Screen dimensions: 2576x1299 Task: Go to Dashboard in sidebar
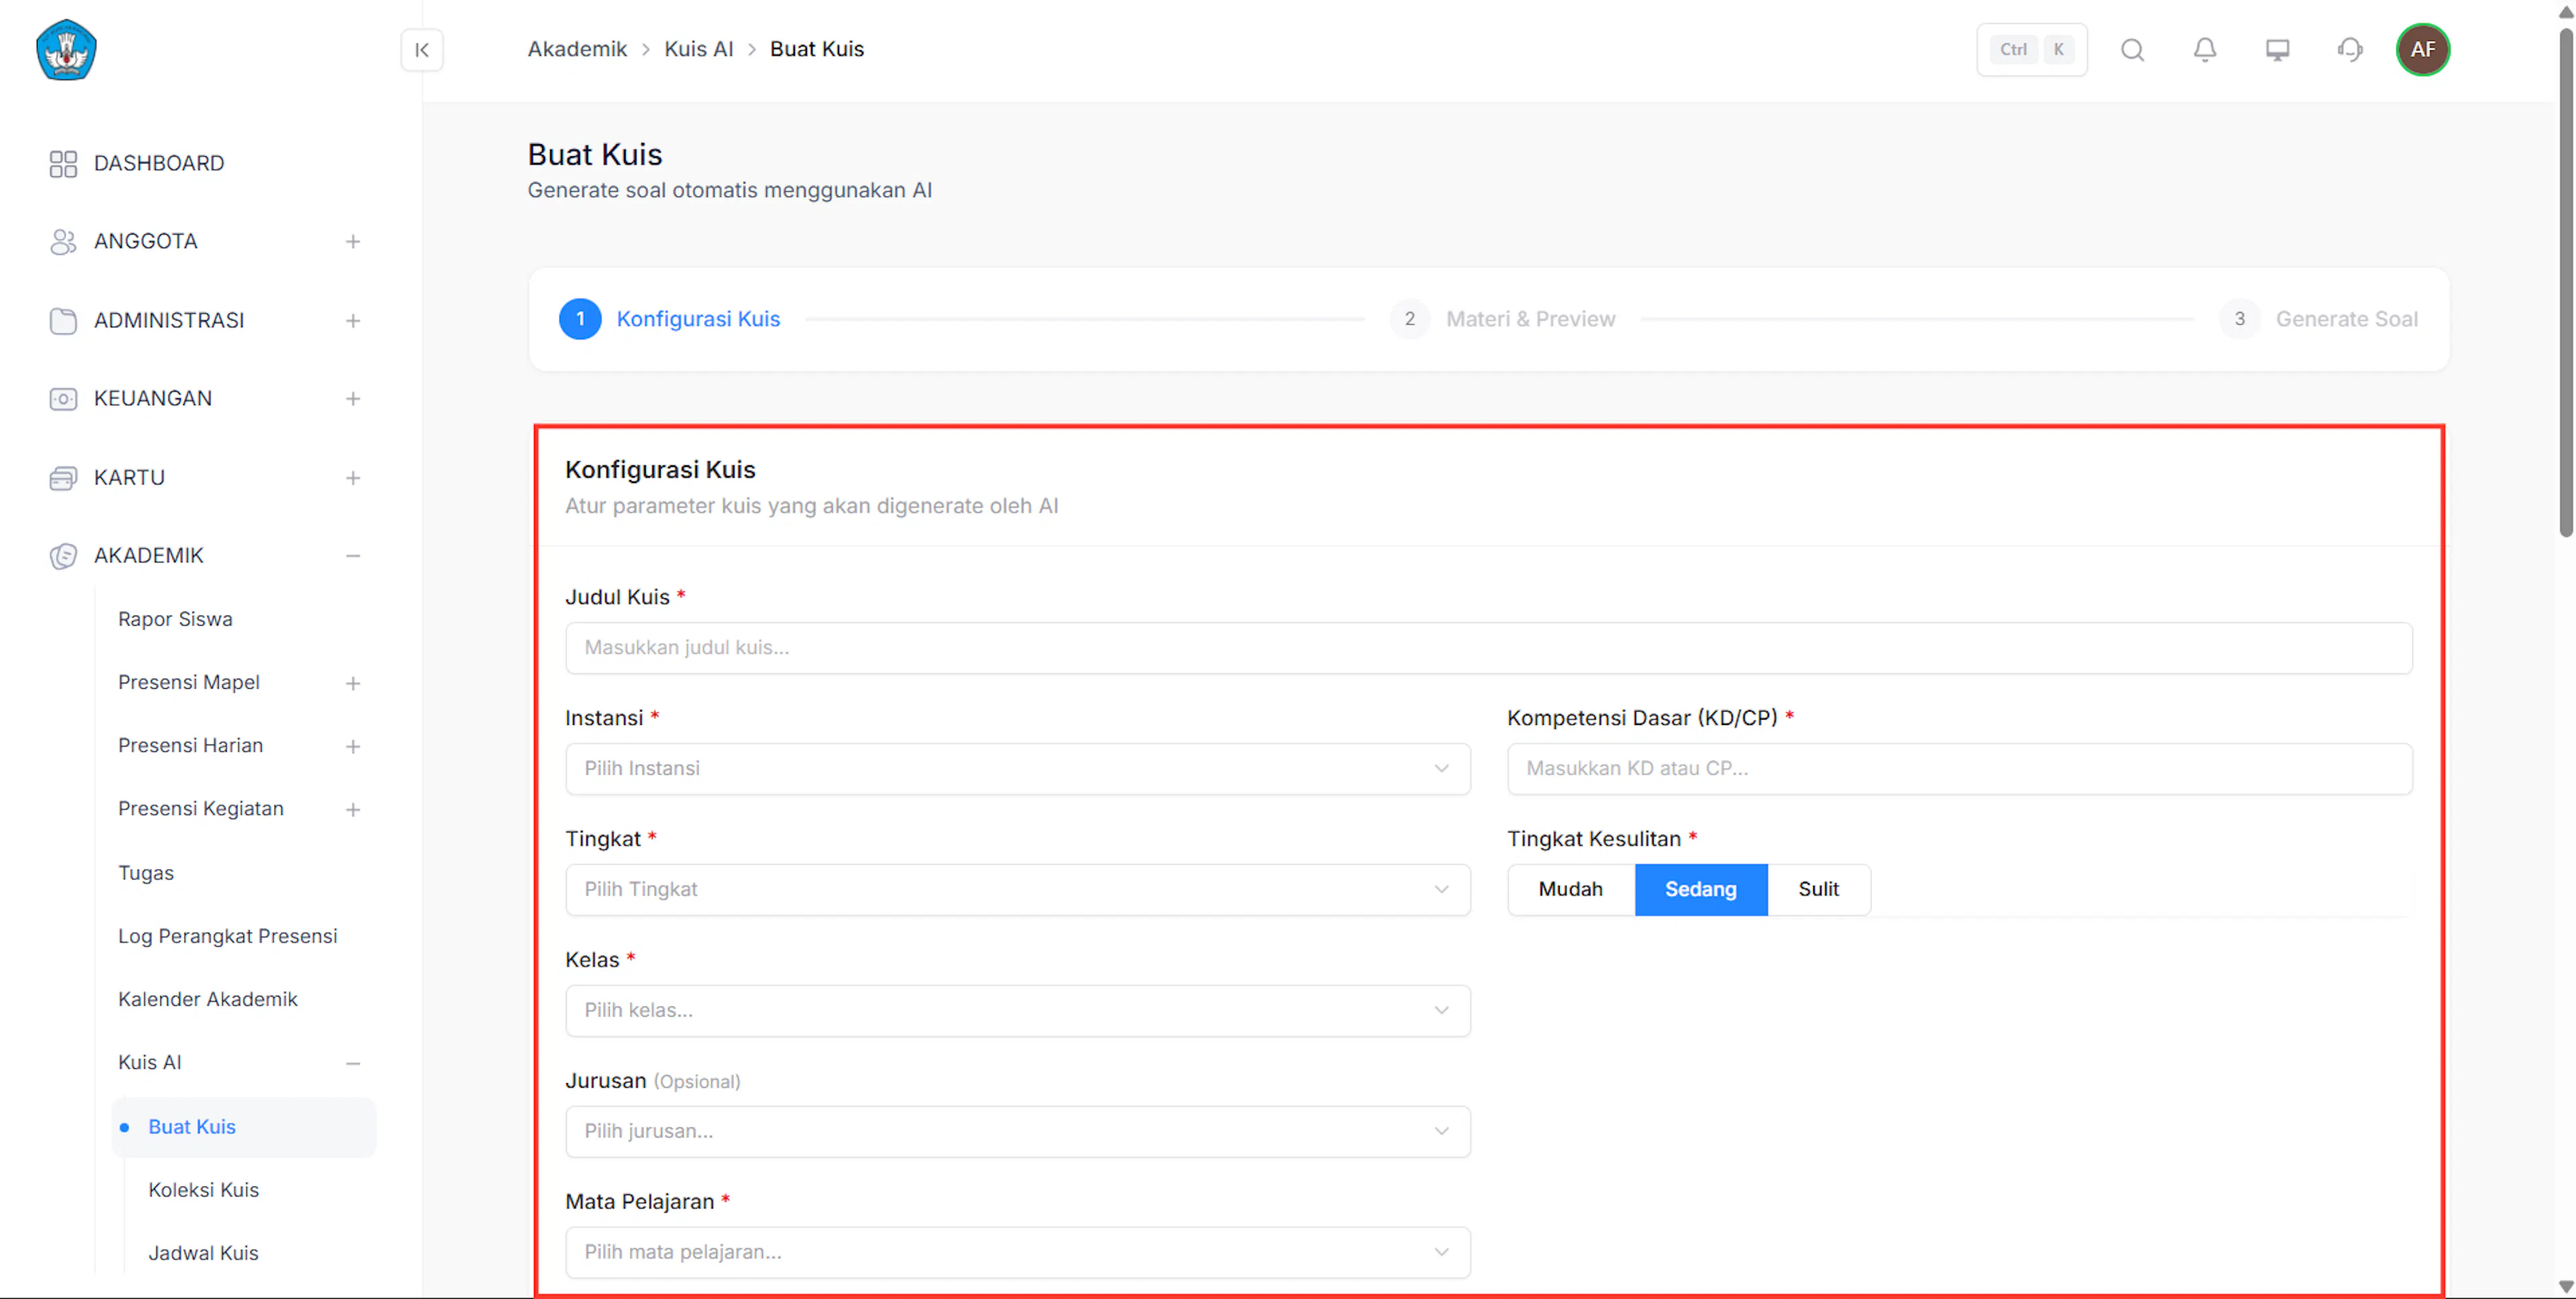pyautogui.click(x=159, y=163)
